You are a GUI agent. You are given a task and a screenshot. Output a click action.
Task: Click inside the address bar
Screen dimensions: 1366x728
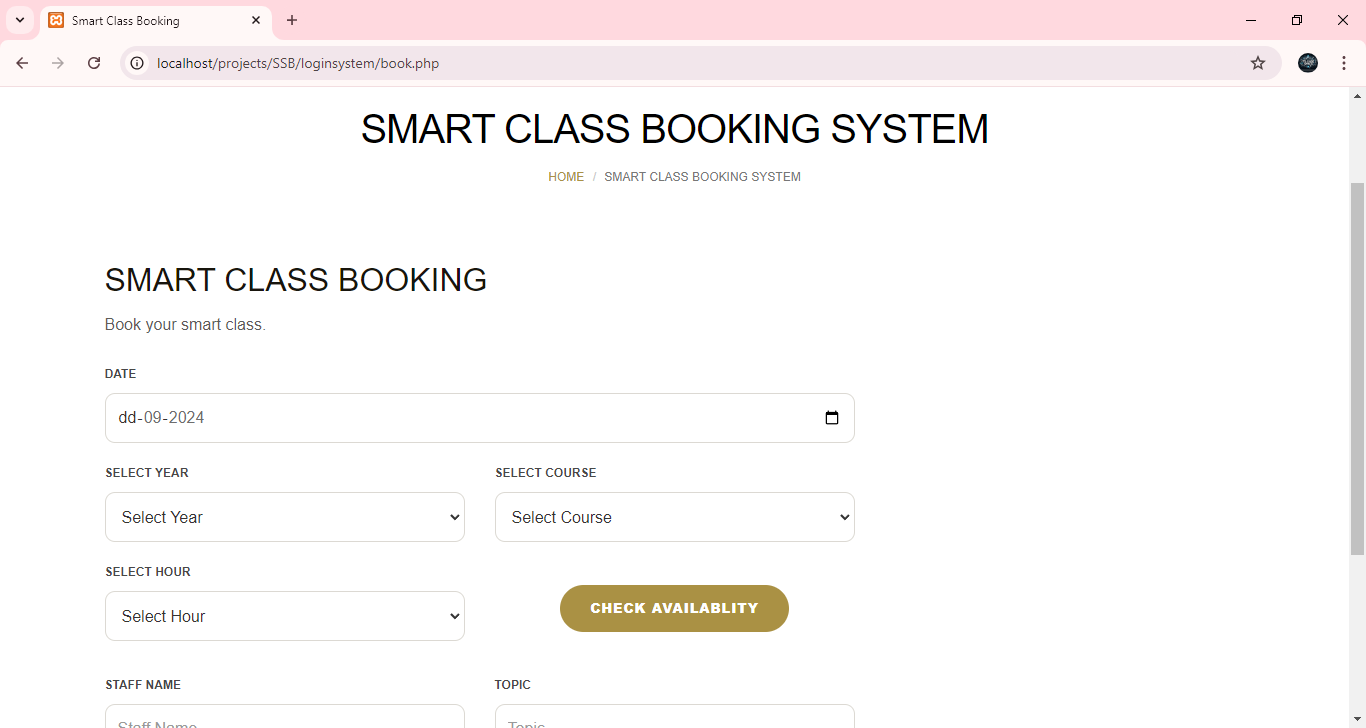(600, 62)
